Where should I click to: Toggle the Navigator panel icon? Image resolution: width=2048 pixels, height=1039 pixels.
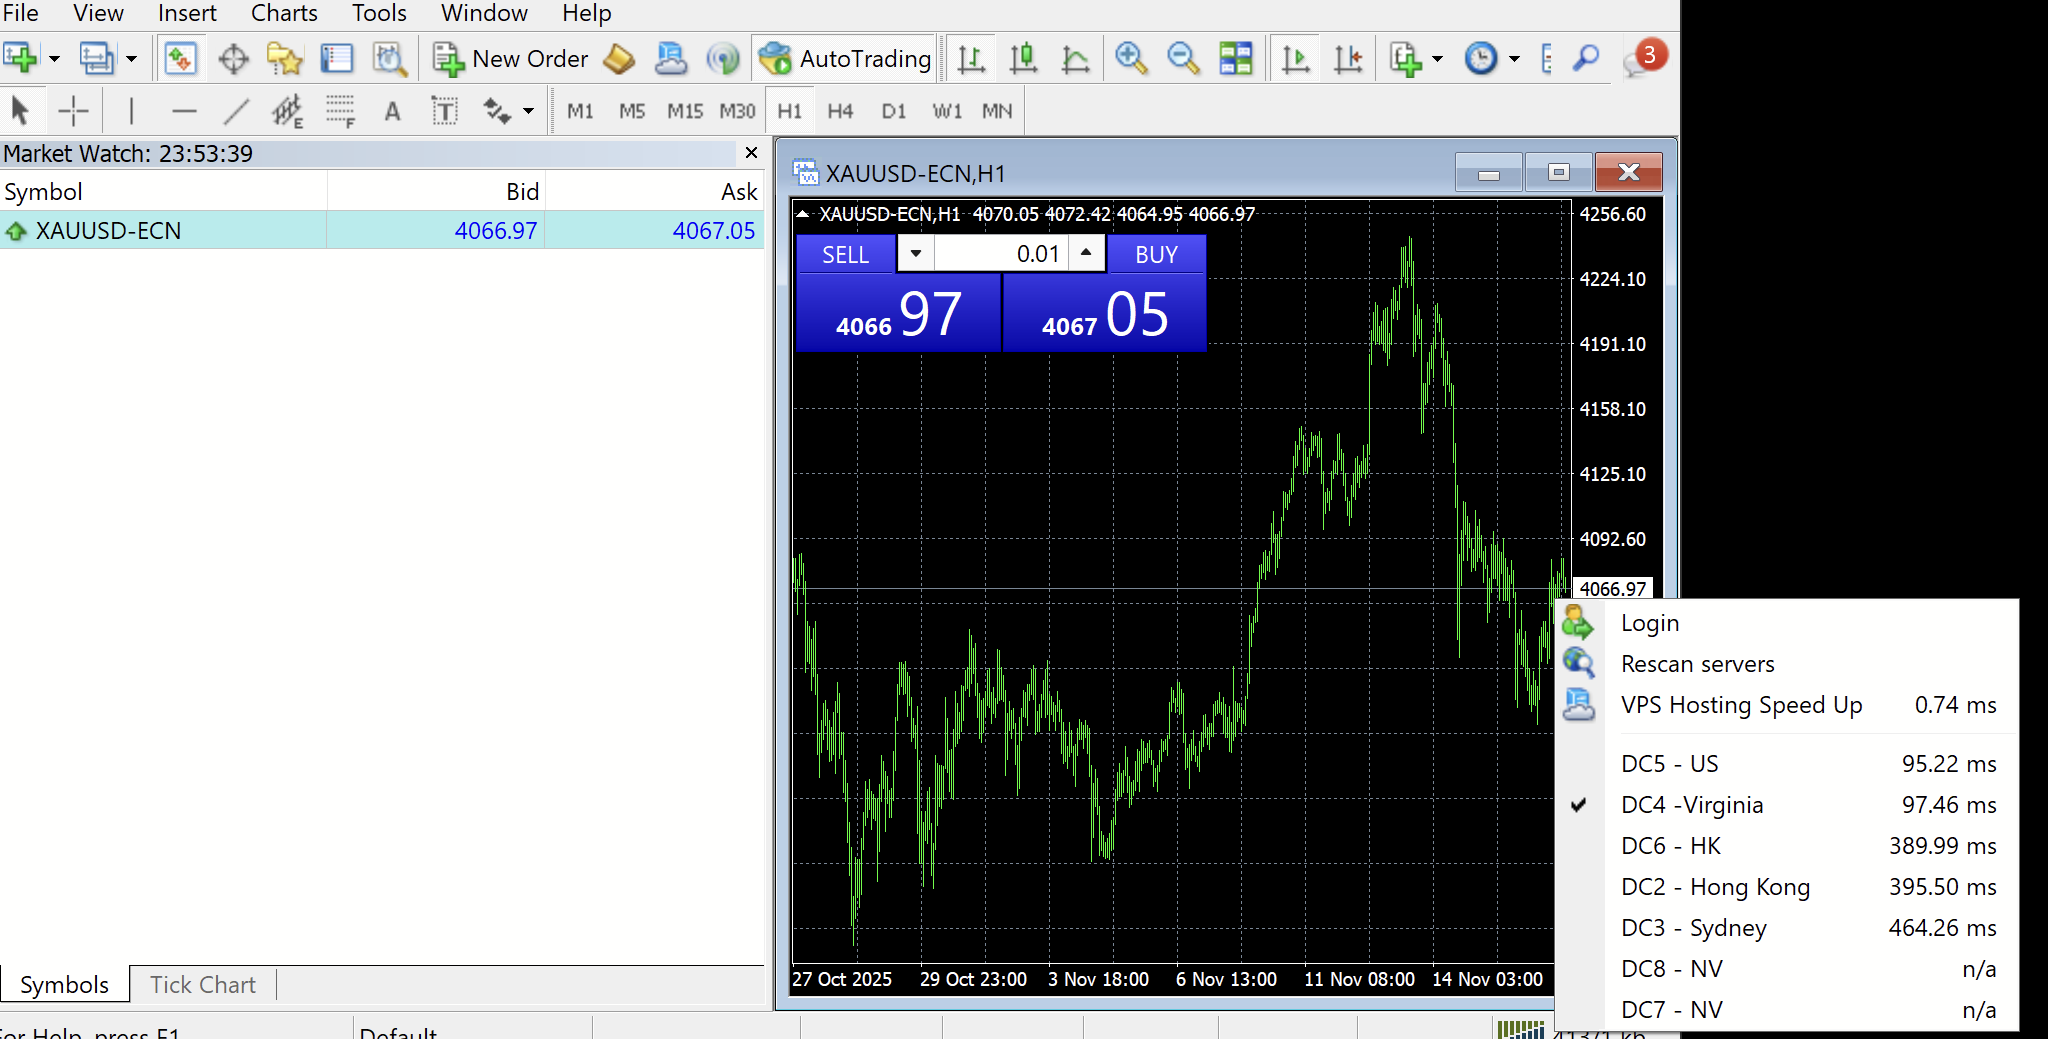click(285, 58)
